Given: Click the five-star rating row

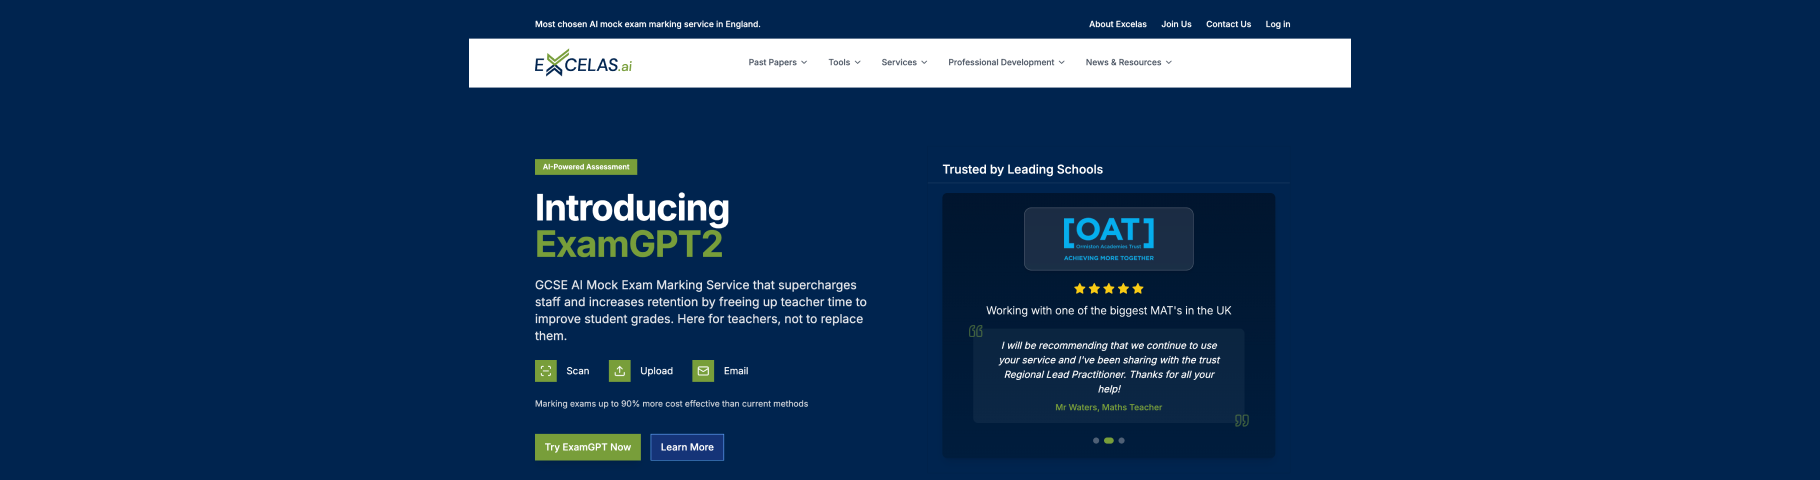Looking at the screenshot, I should pyautogui.click(x=1108, y=289).
